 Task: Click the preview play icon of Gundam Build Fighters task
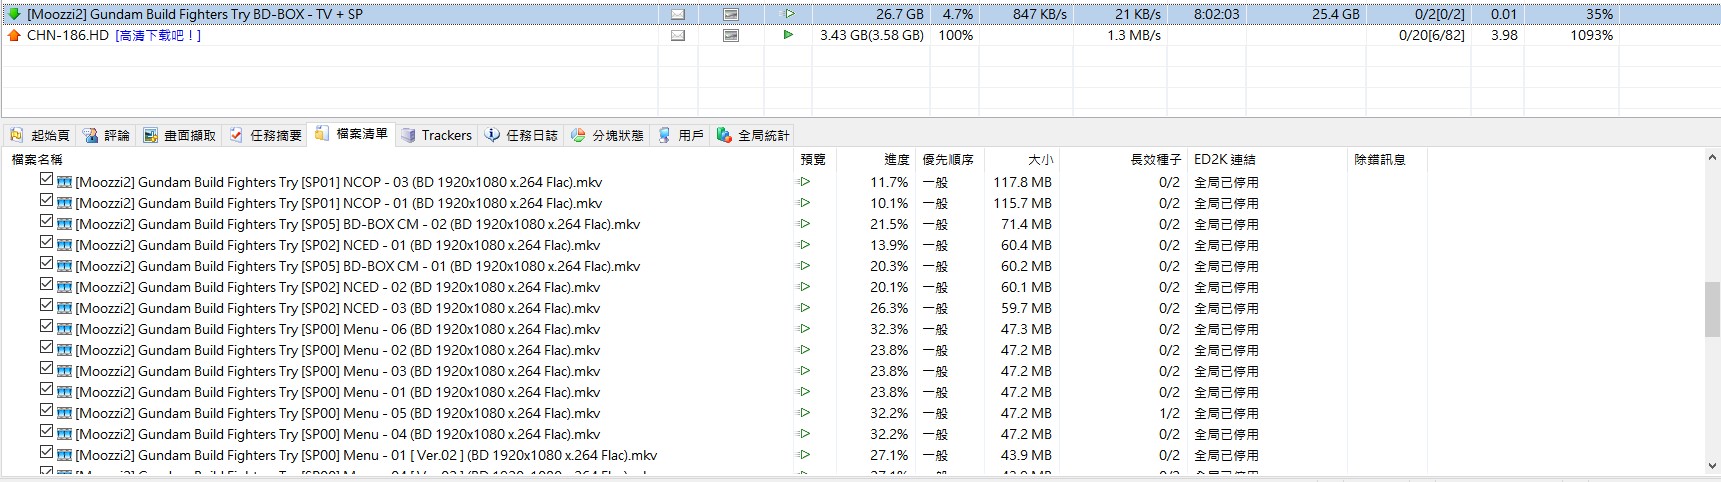[789, 14]
